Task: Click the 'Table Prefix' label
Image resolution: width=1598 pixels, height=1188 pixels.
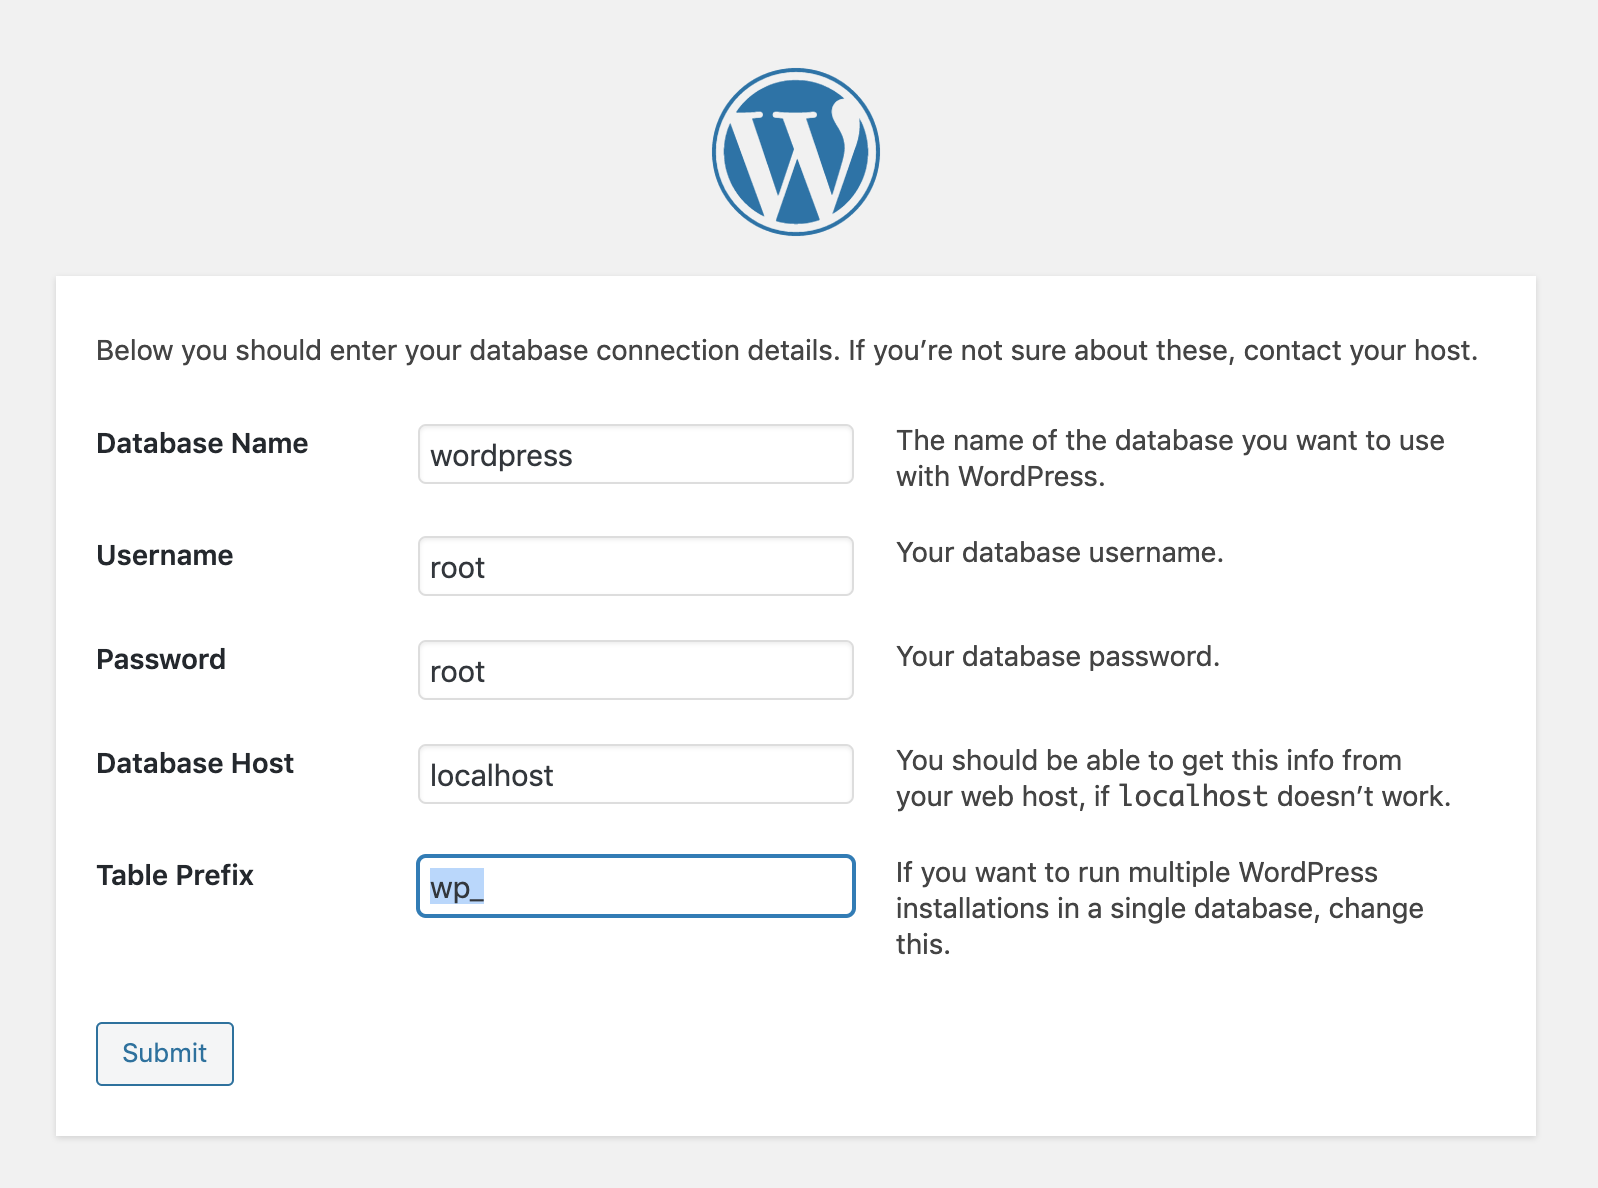Action: pos(175,875)
